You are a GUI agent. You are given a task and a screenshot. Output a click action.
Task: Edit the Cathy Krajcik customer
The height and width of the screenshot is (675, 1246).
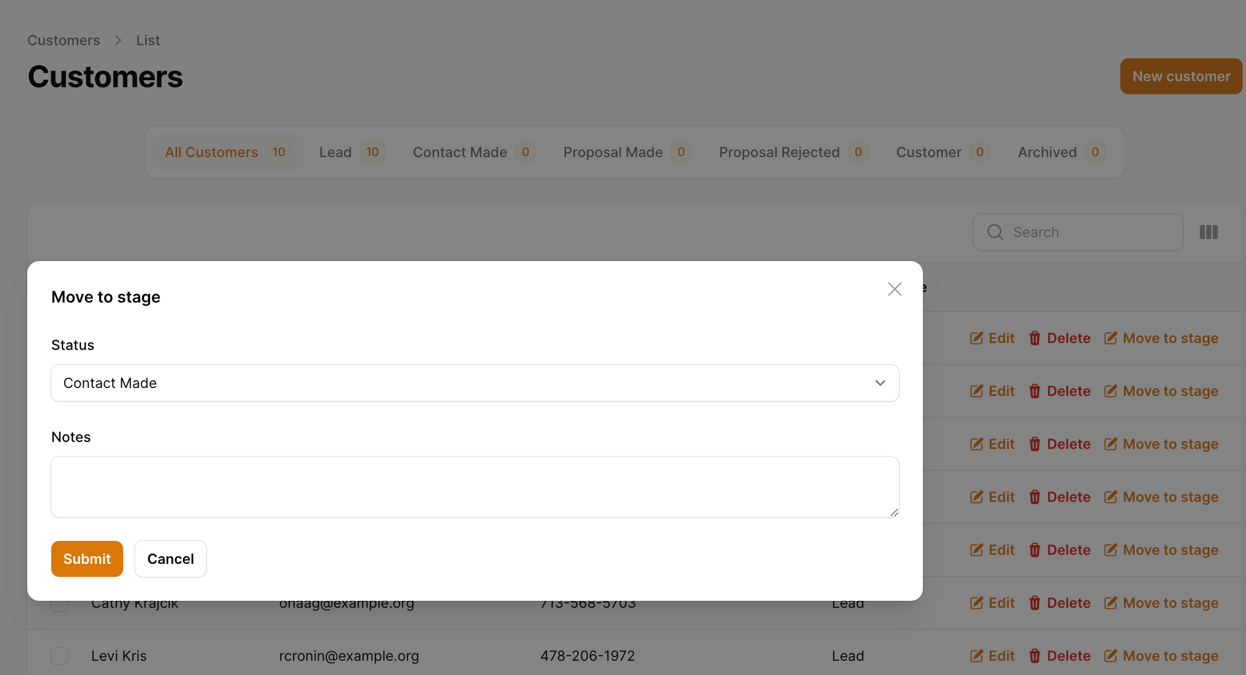992,603
